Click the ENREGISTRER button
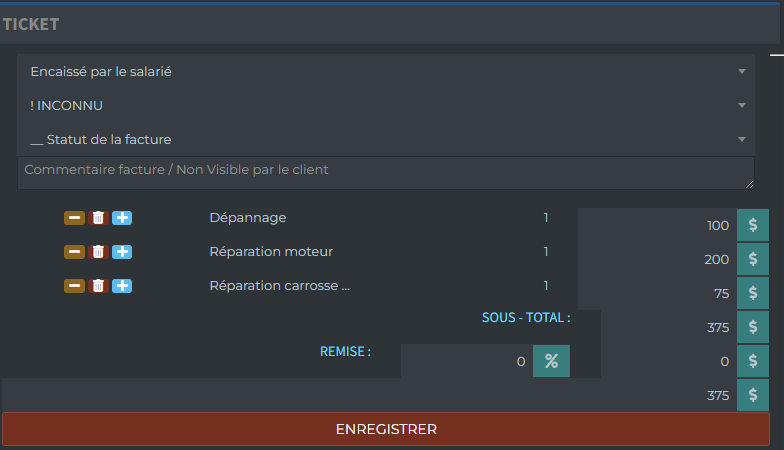Viewport: 784px width, 450px height. pos(386,429)
